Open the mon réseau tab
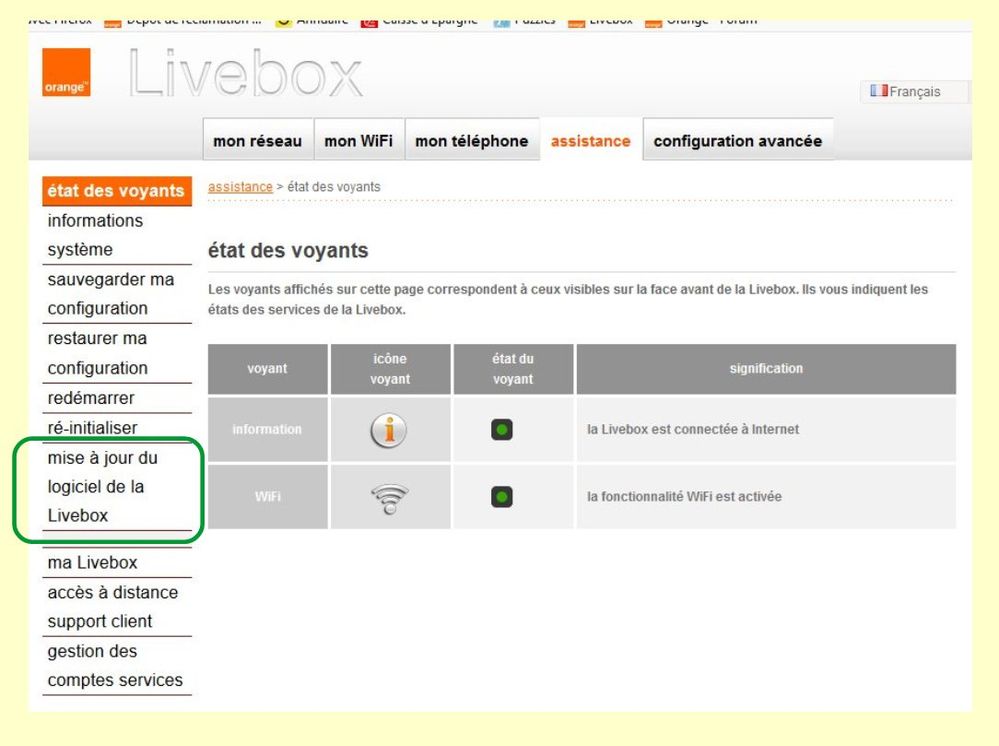This screenshot has width=999, height=746. pyautogui.click(x=258, y=140)
